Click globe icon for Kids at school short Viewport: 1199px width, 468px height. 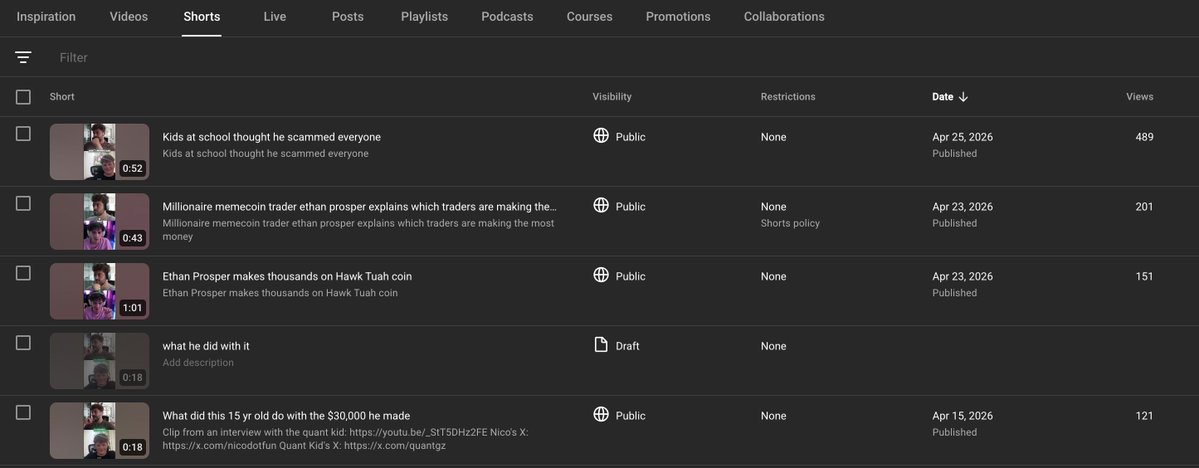(x=601, y=136)
